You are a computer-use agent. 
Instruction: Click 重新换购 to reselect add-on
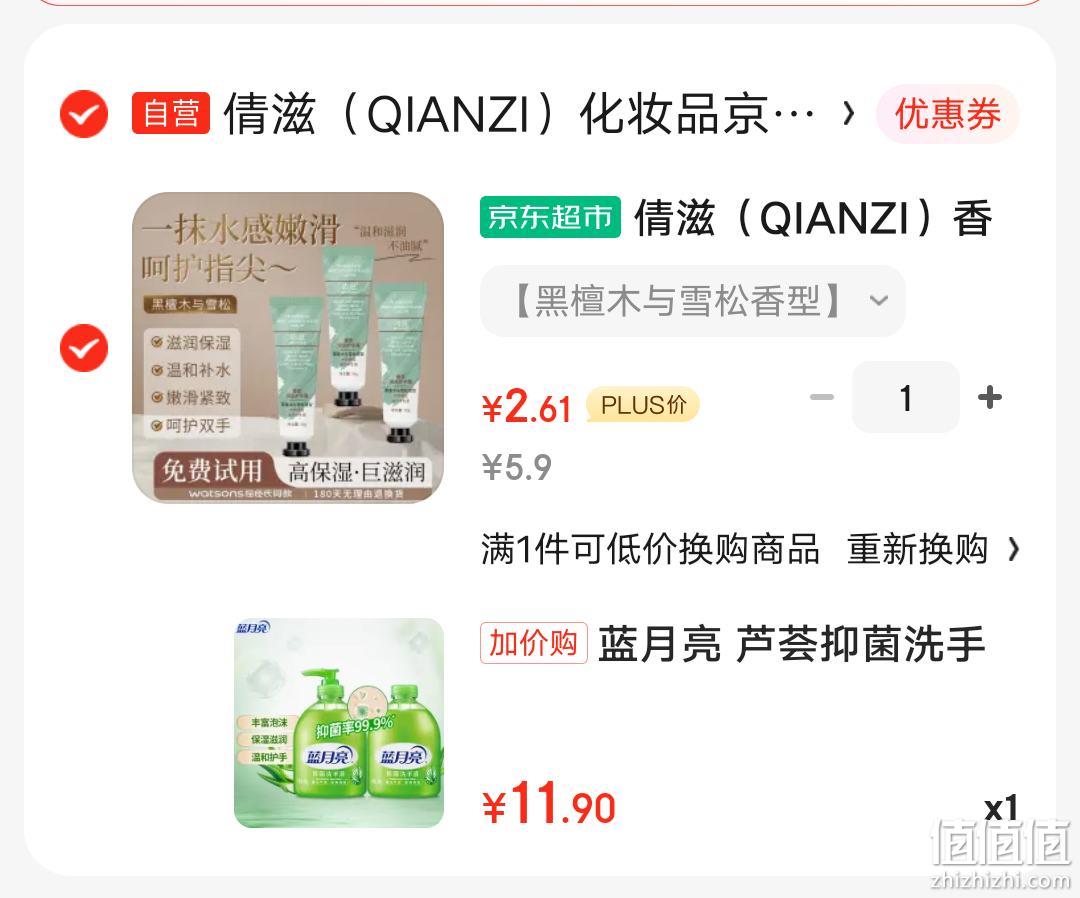[x=917, y=549]
